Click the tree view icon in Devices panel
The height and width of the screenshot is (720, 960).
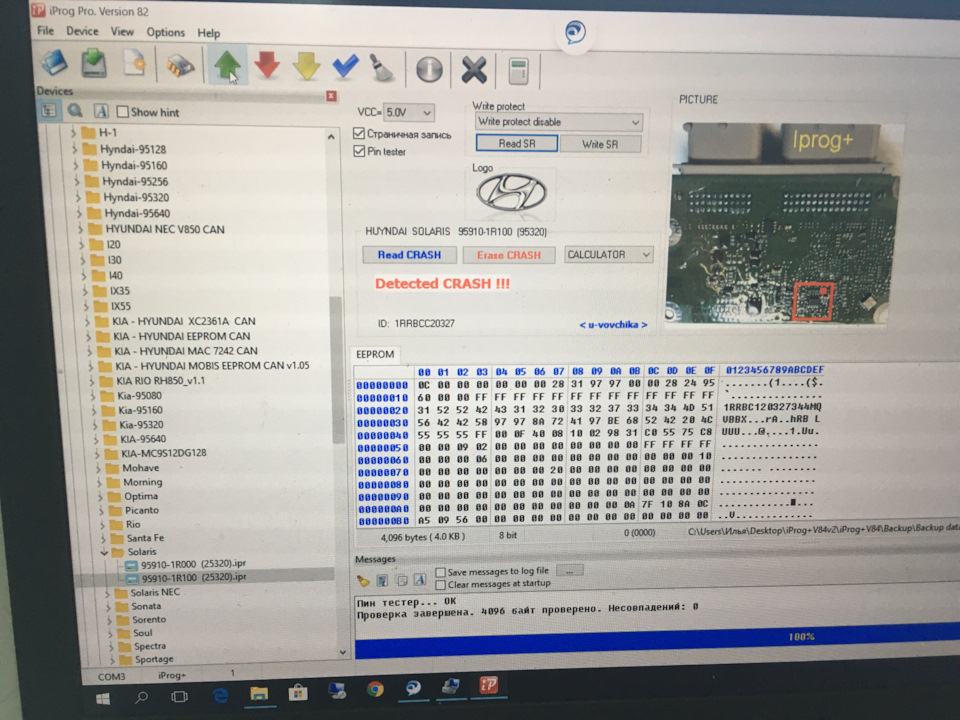(x=49, y=111)
